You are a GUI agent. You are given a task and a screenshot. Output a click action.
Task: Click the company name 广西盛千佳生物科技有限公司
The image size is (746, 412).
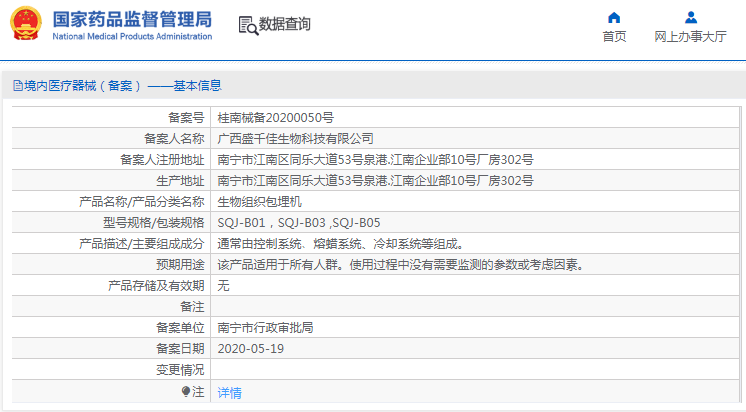tap(295, 138)
